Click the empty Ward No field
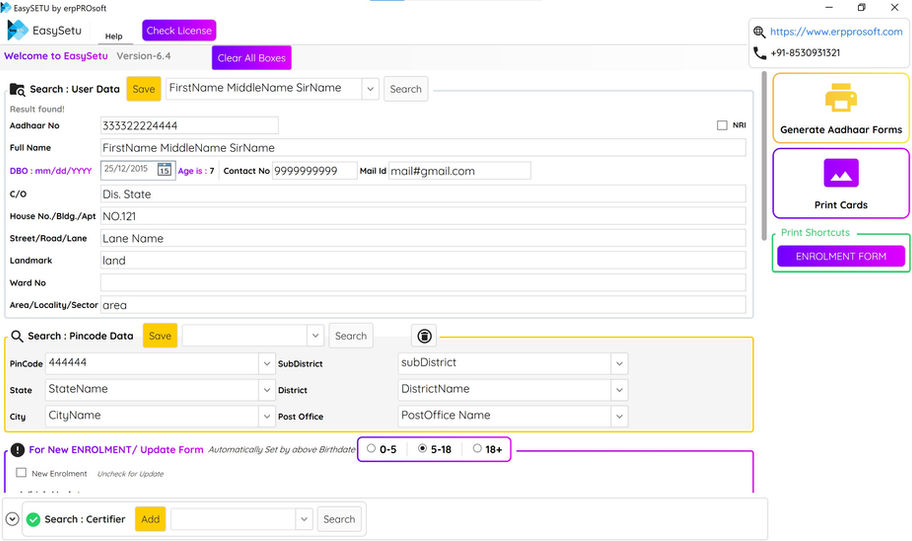 click(x=423, y=283)
